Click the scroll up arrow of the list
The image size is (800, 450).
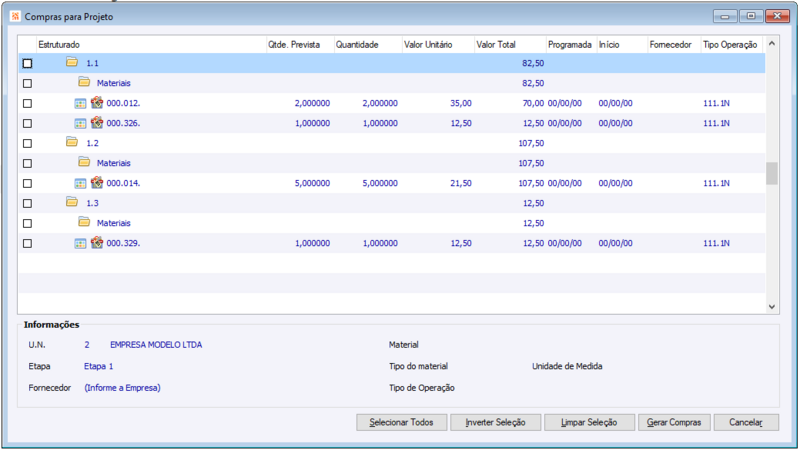[x=771, y=44]
